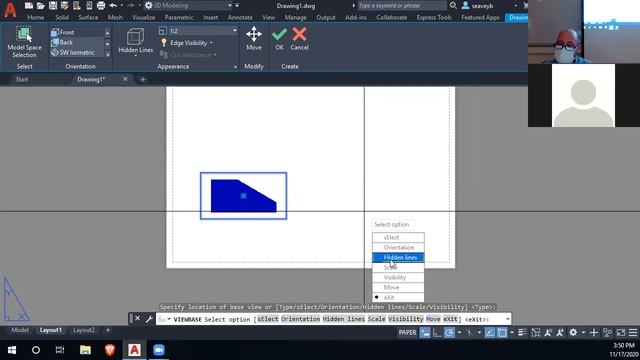The image size is (640, 360).
Task: Open status bar customization hamburger menu
Action: coord(633,333)
